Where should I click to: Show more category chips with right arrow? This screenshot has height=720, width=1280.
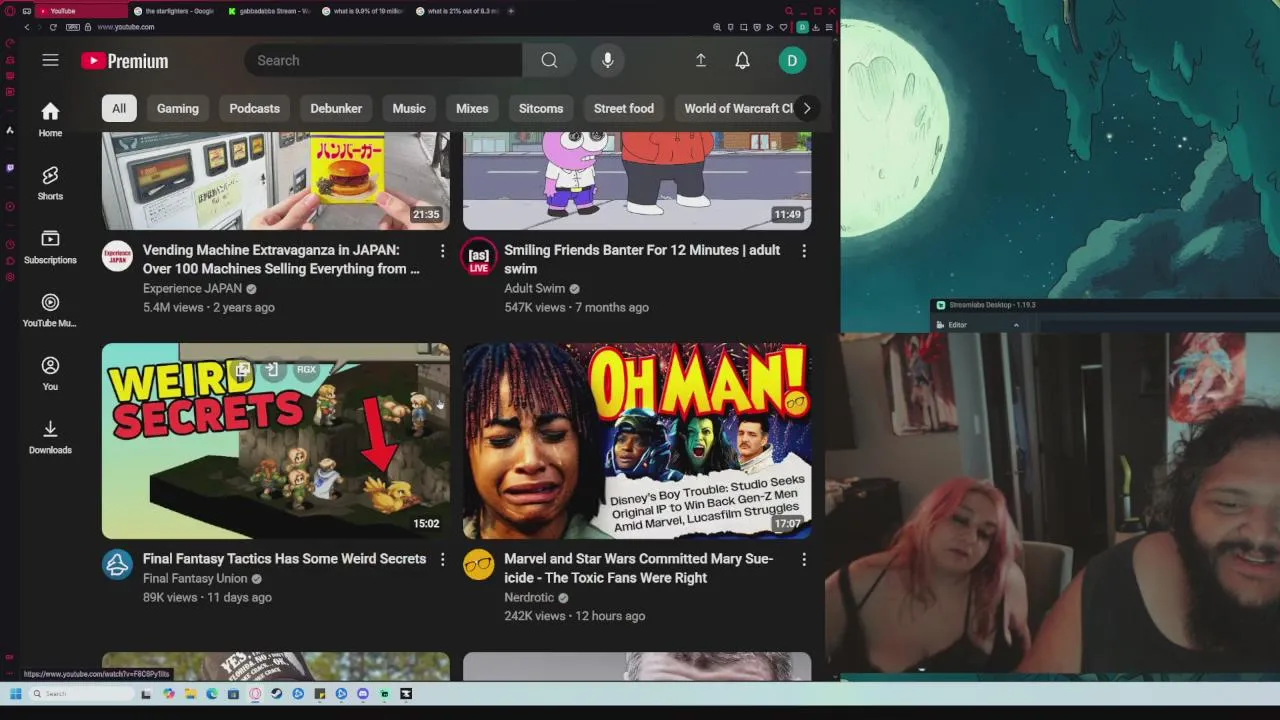pos(806,108)
